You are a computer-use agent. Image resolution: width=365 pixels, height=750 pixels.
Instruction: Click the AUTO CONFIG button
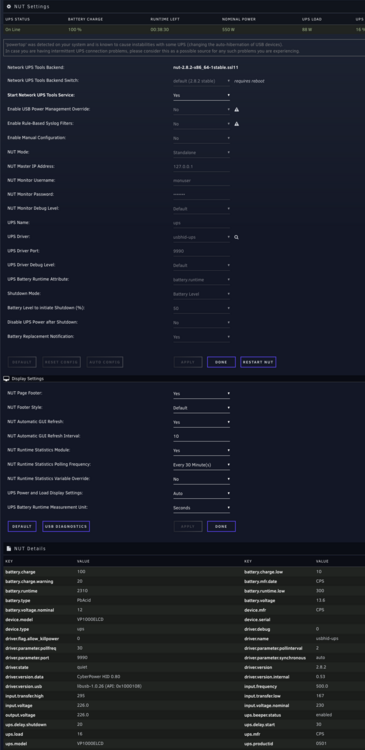[x=105, y=362]
